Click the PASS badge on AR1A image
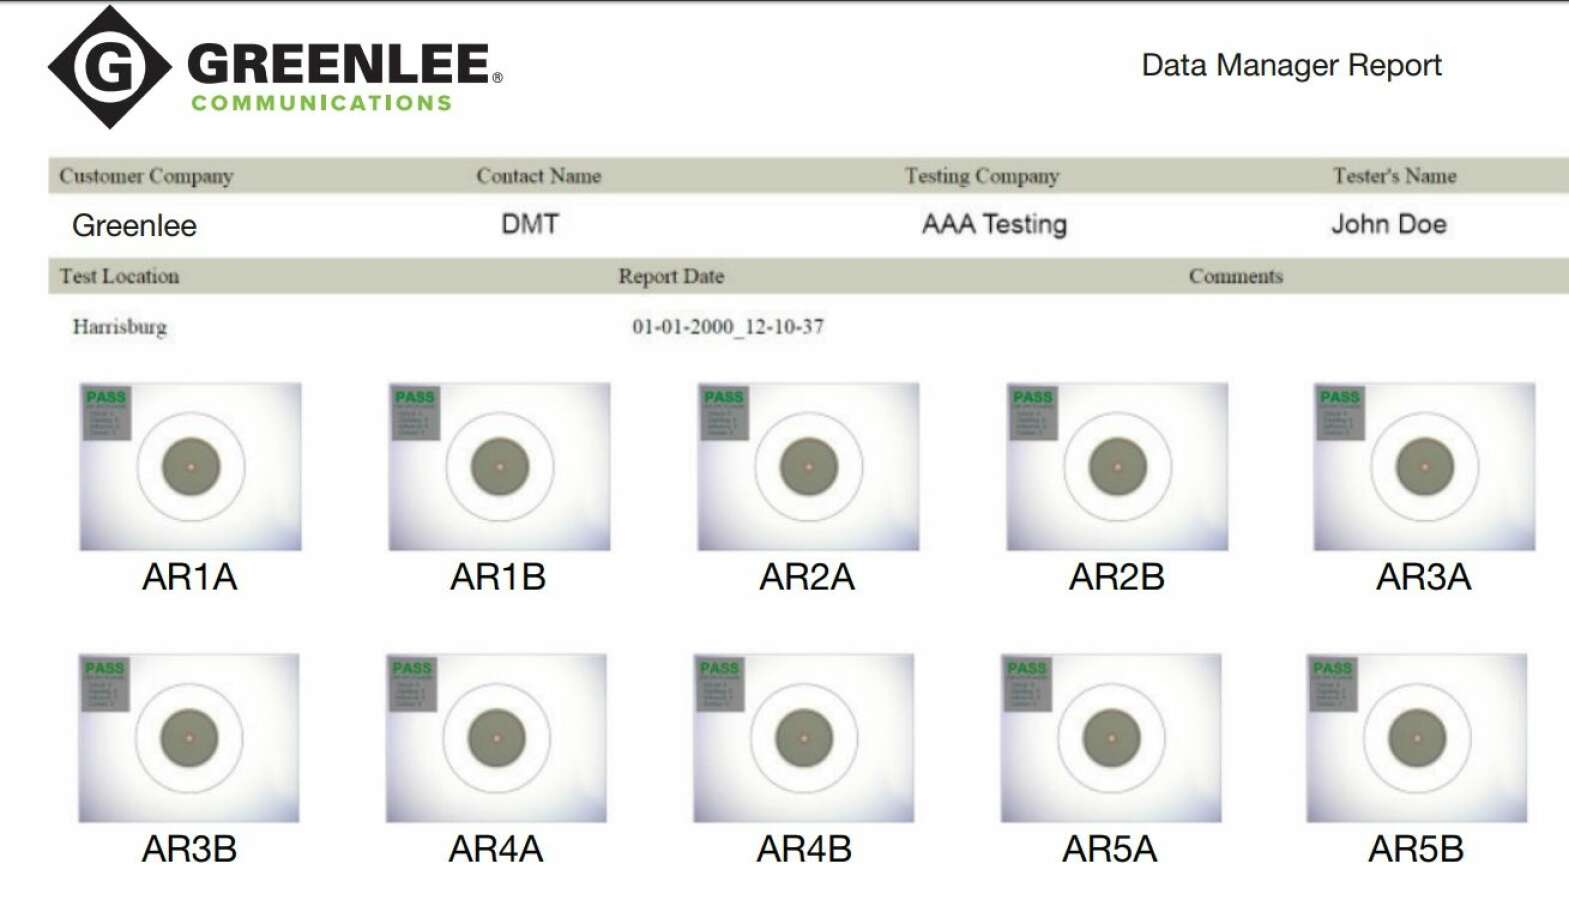Screen dimensions: 1569x900 [x=106, y=397]
